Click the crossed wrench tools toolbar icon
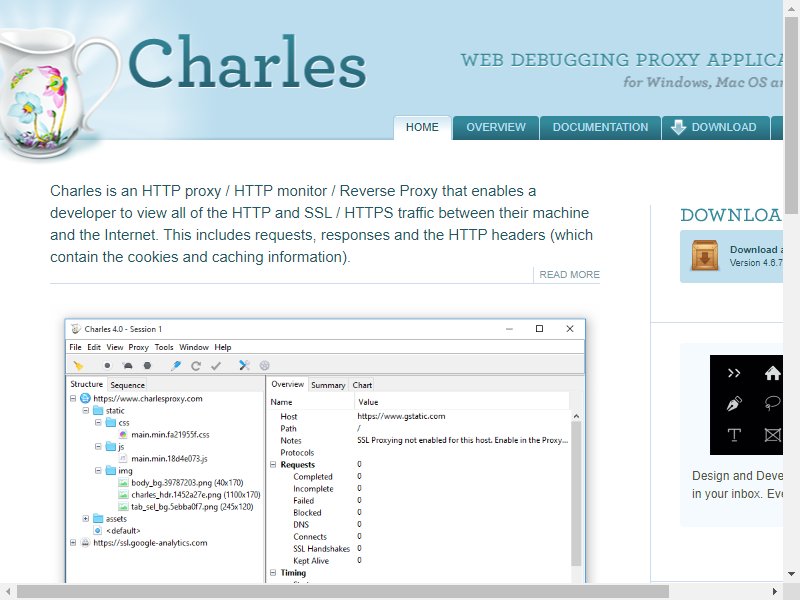 (244, 365)
